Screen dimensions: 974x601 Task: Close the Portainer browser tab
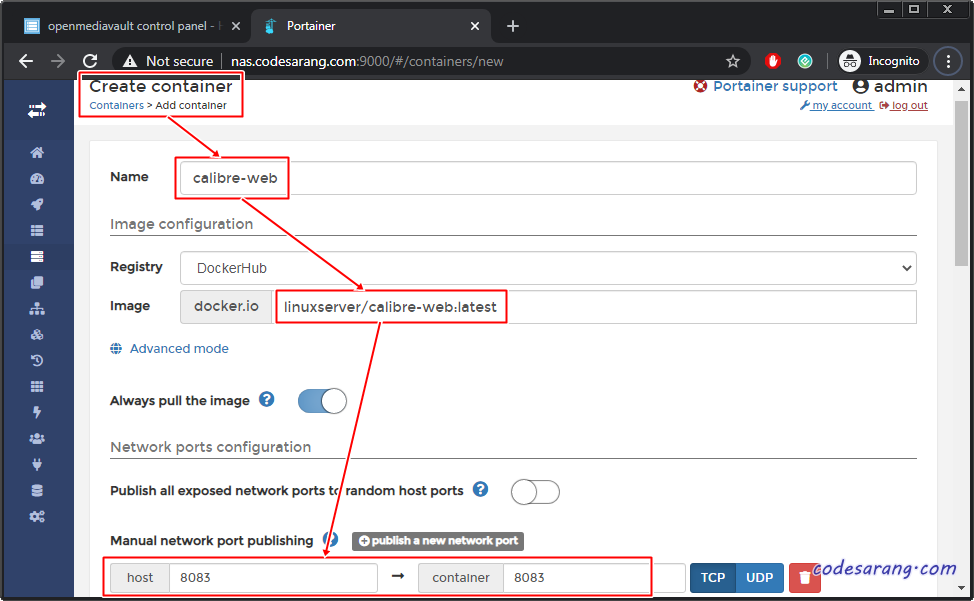click(475, 26)
